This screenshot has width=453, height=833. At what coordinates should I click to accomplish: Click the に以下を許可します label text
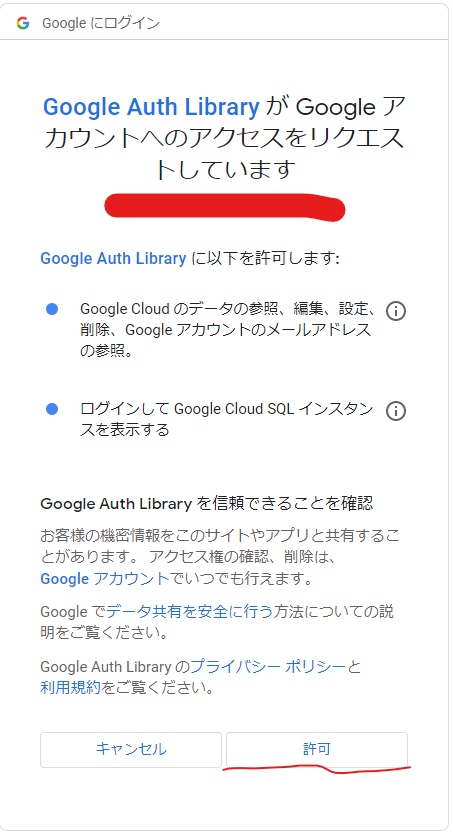point(264,258)
